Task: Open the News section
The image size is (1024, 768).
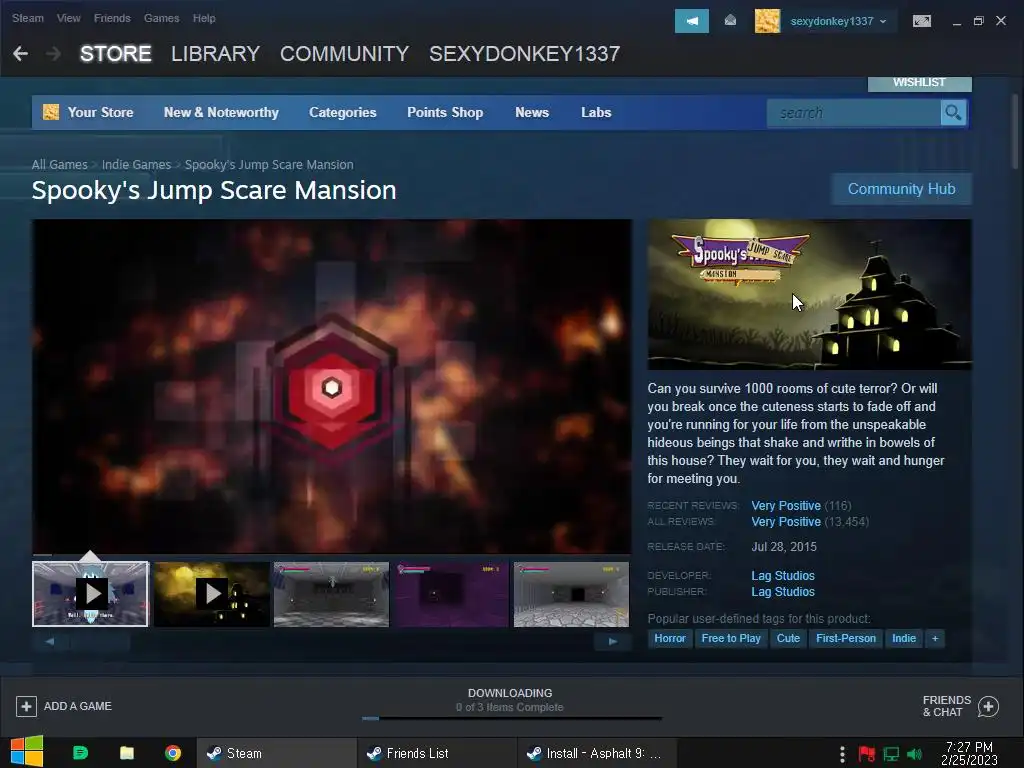Action: [x=532, y=112]
